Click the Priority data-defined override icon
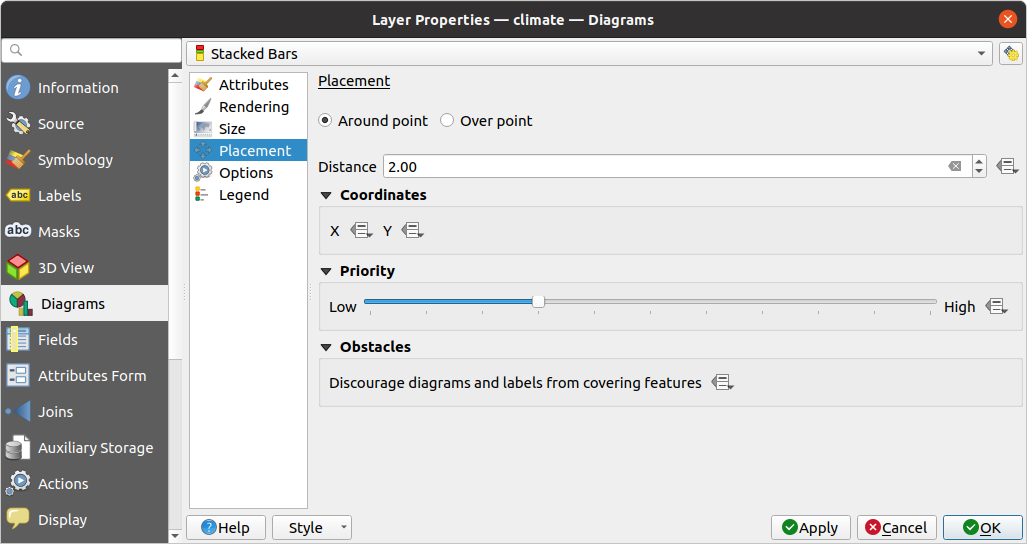The image size is (1027, 544). [995, 307]
